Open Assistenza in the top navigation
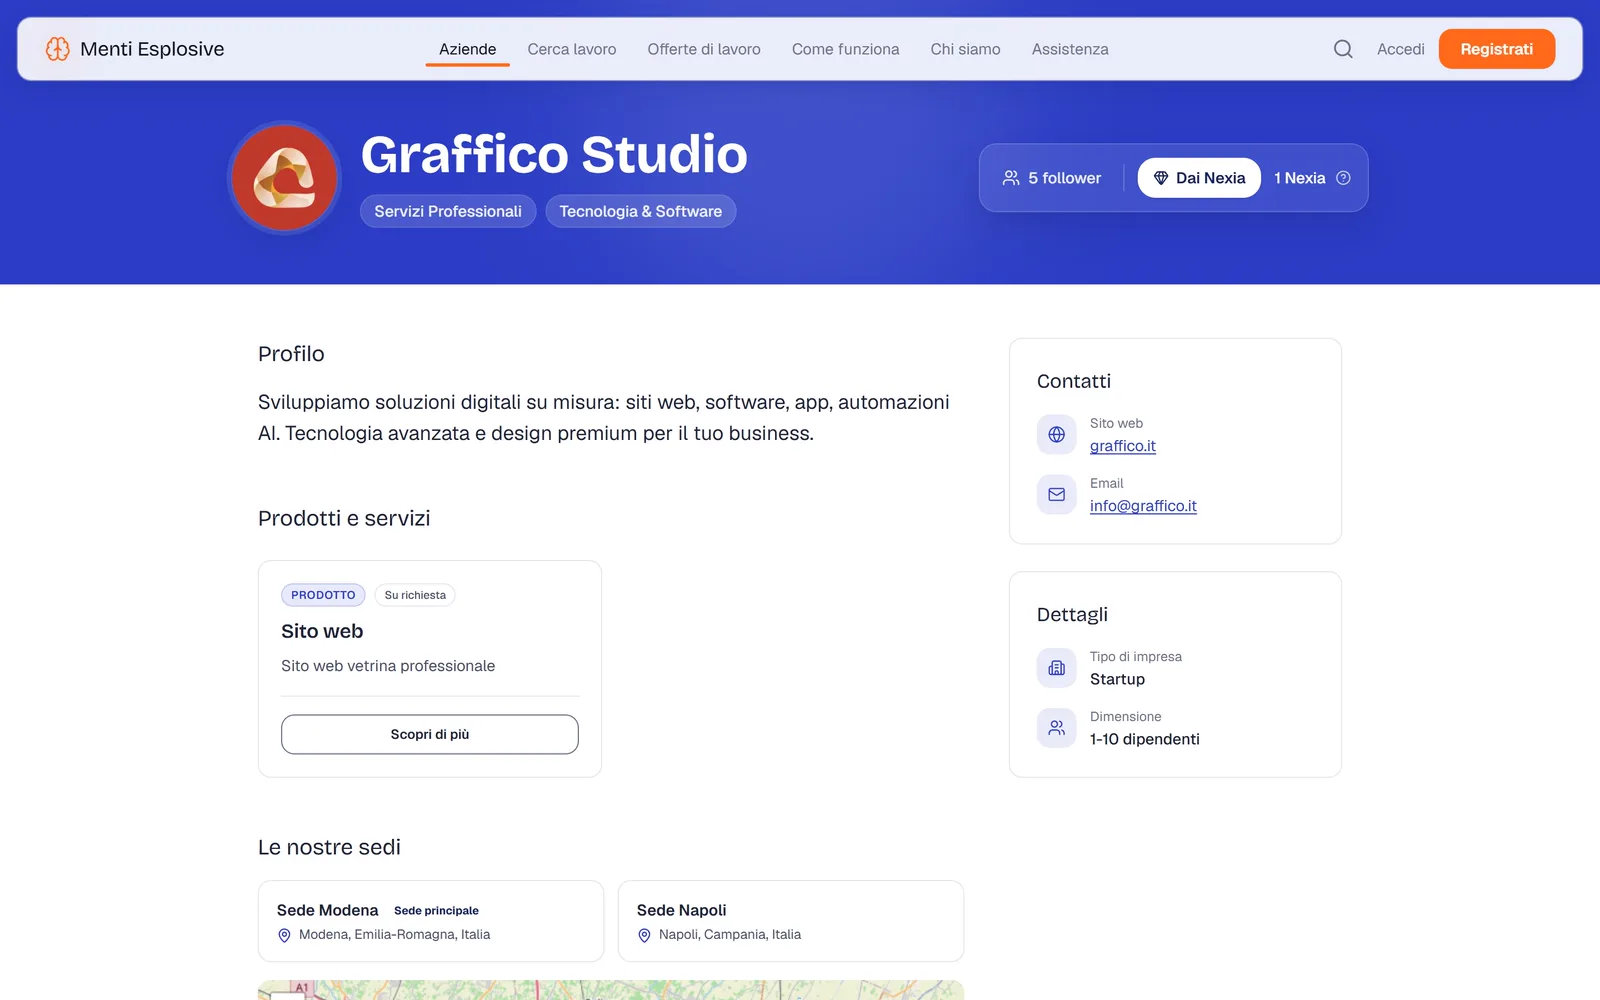 point(1070,49)
